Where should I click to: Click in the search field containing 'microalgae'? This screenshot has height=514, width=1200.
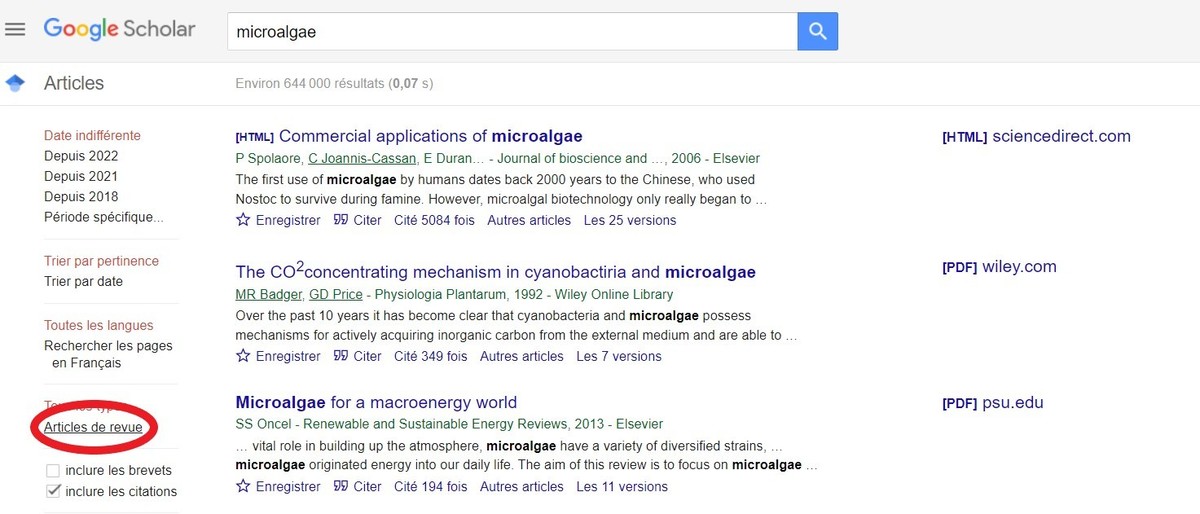510,32
